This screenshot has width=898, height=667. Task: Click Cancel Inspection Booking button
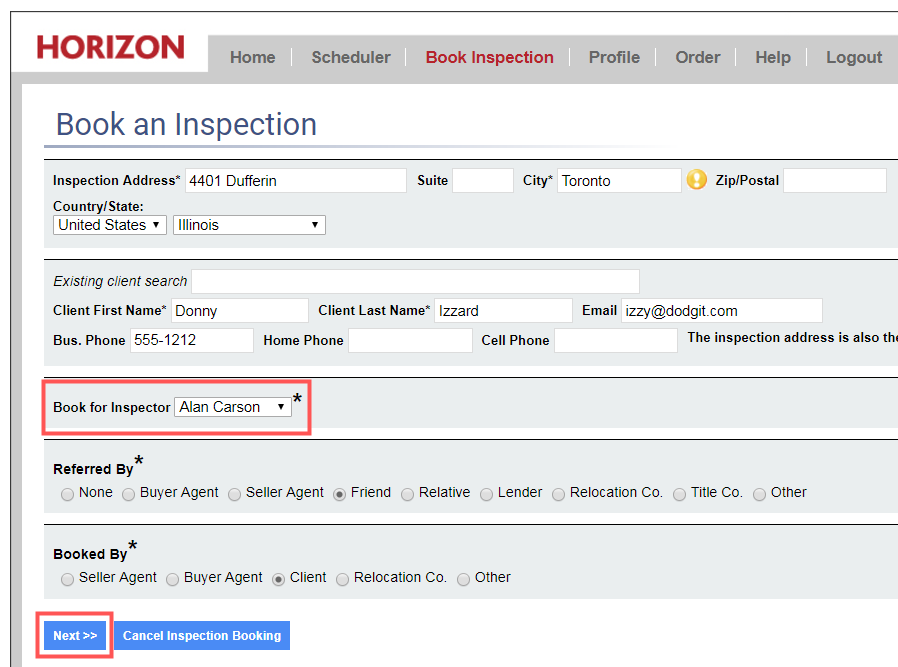[x=202, y=636]
